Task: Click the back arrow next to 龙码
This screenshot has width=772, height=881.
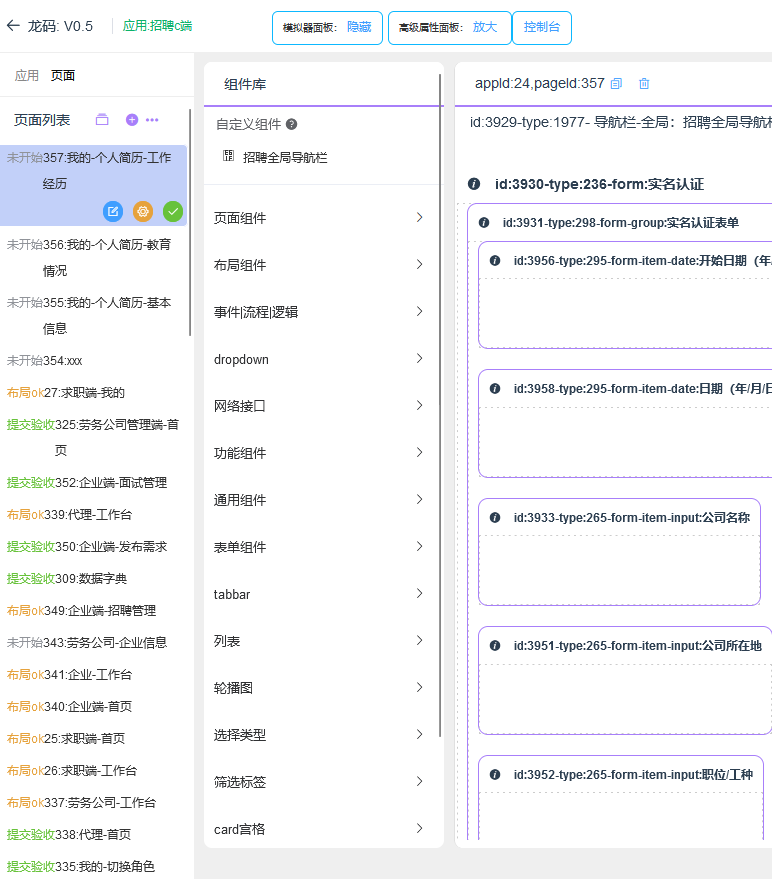Action: [x=13, y=25]
